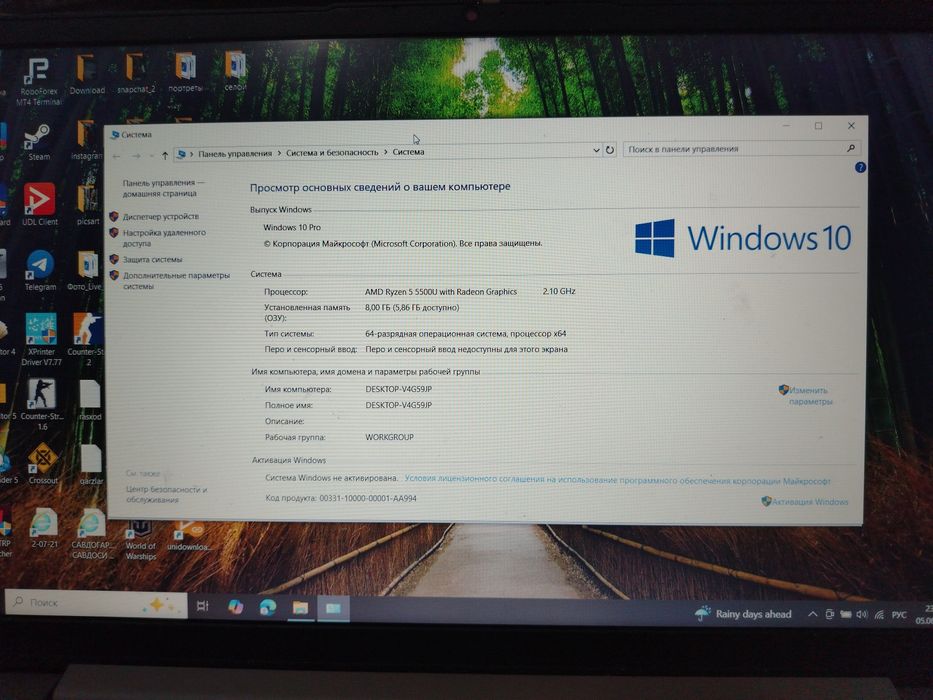Select the qarzlar document icon
The width and height of the screenshot is (933, 700).
(x=91, y=464)
